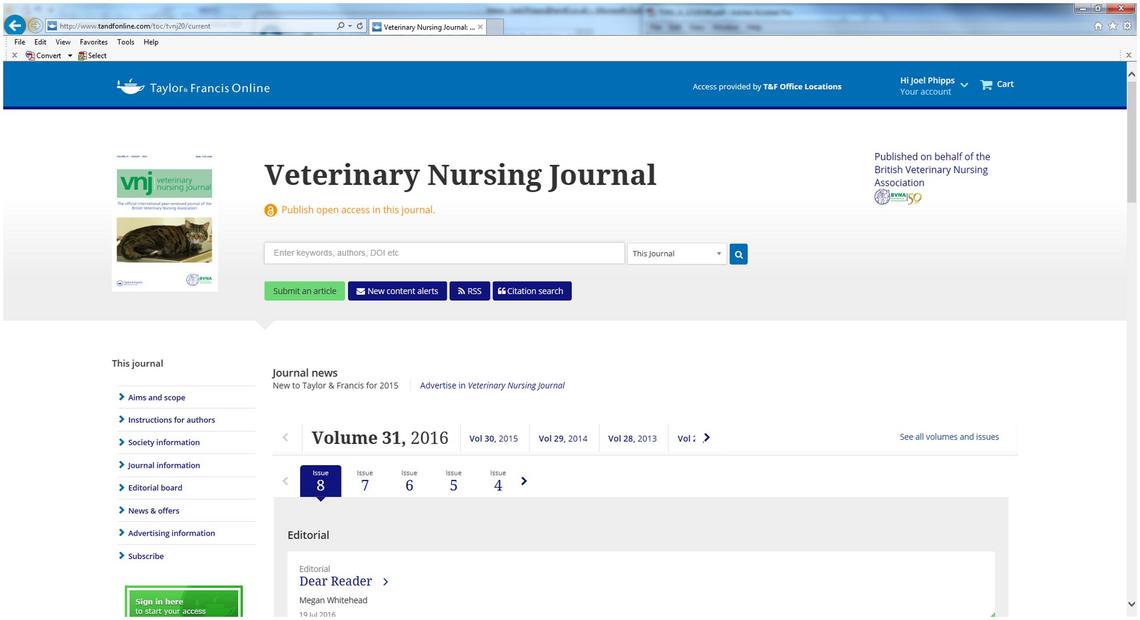
Task: Click the keywords, authors, DOI search field
Action: 444,253
